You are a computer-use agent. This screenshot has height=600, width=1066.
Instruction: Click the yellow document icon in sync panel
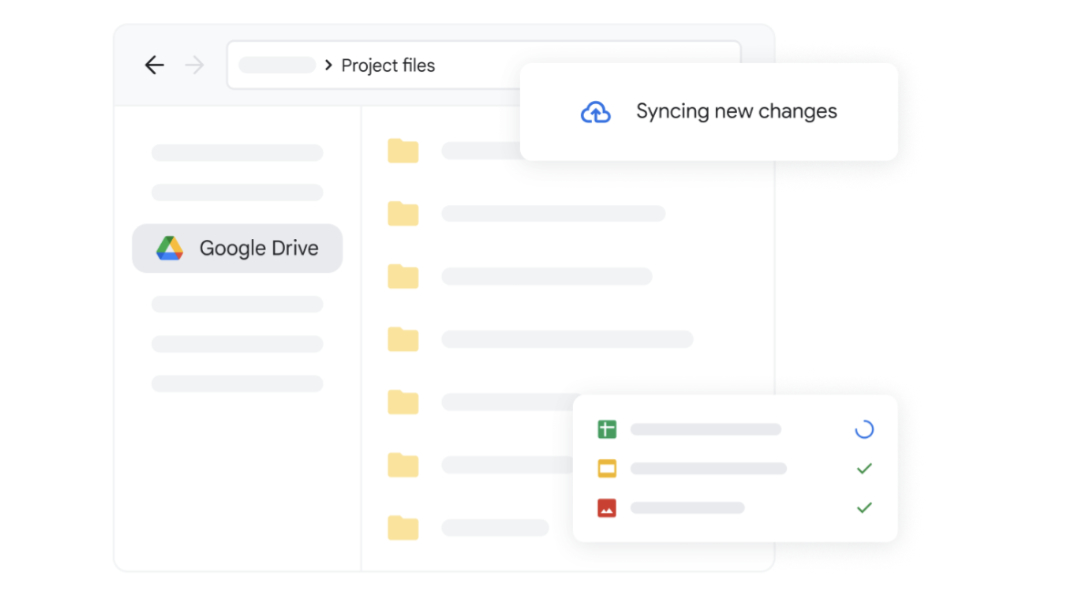click(606, 468)
